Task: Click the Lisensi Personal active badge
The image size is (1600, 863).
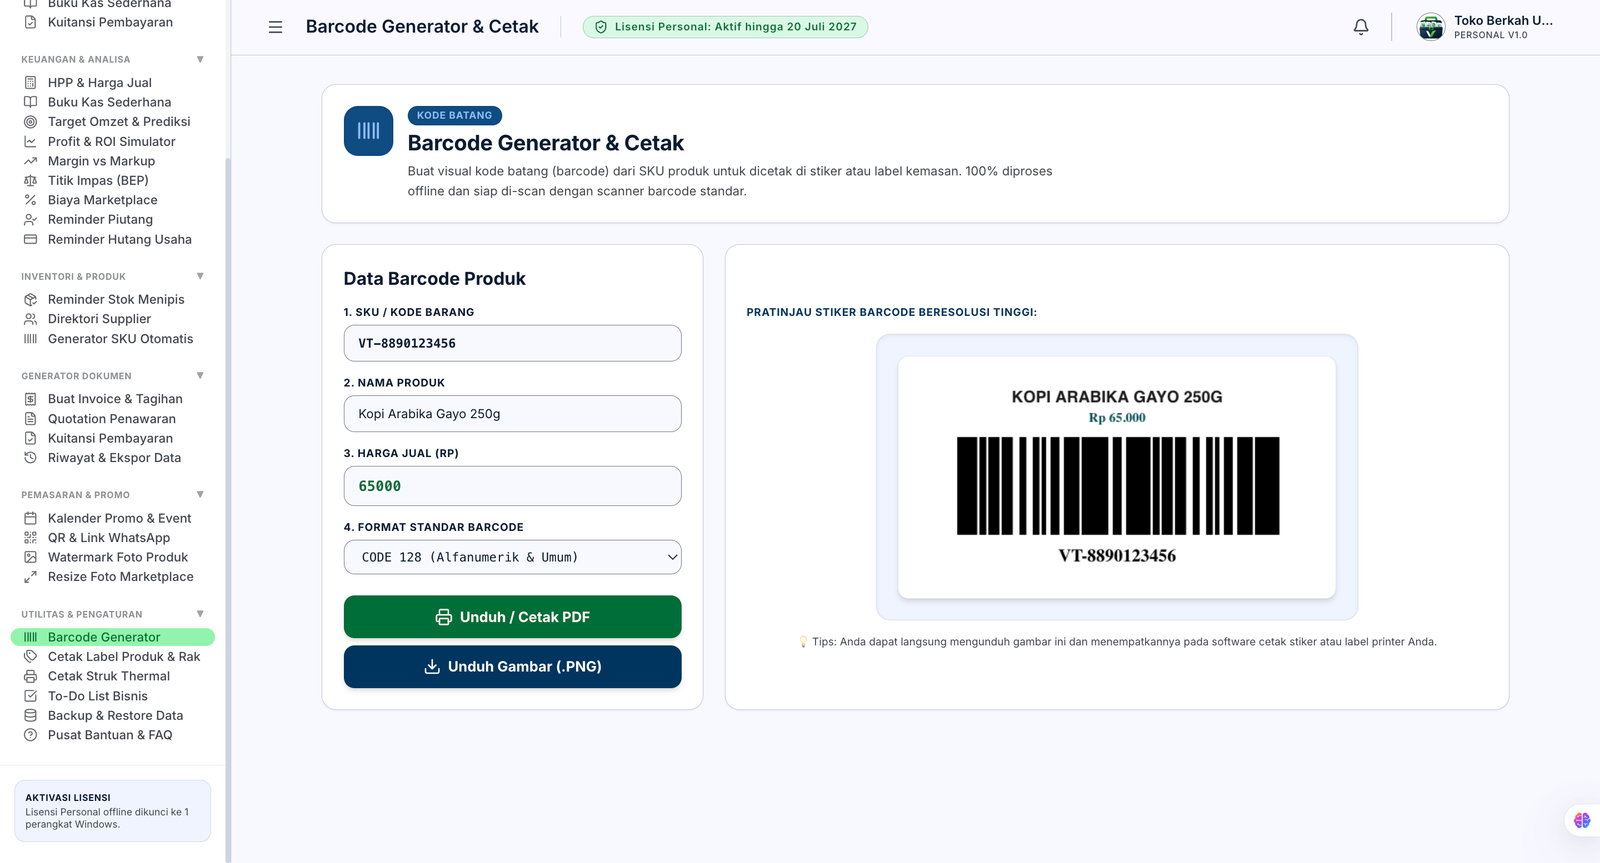Action: (725, 27)
